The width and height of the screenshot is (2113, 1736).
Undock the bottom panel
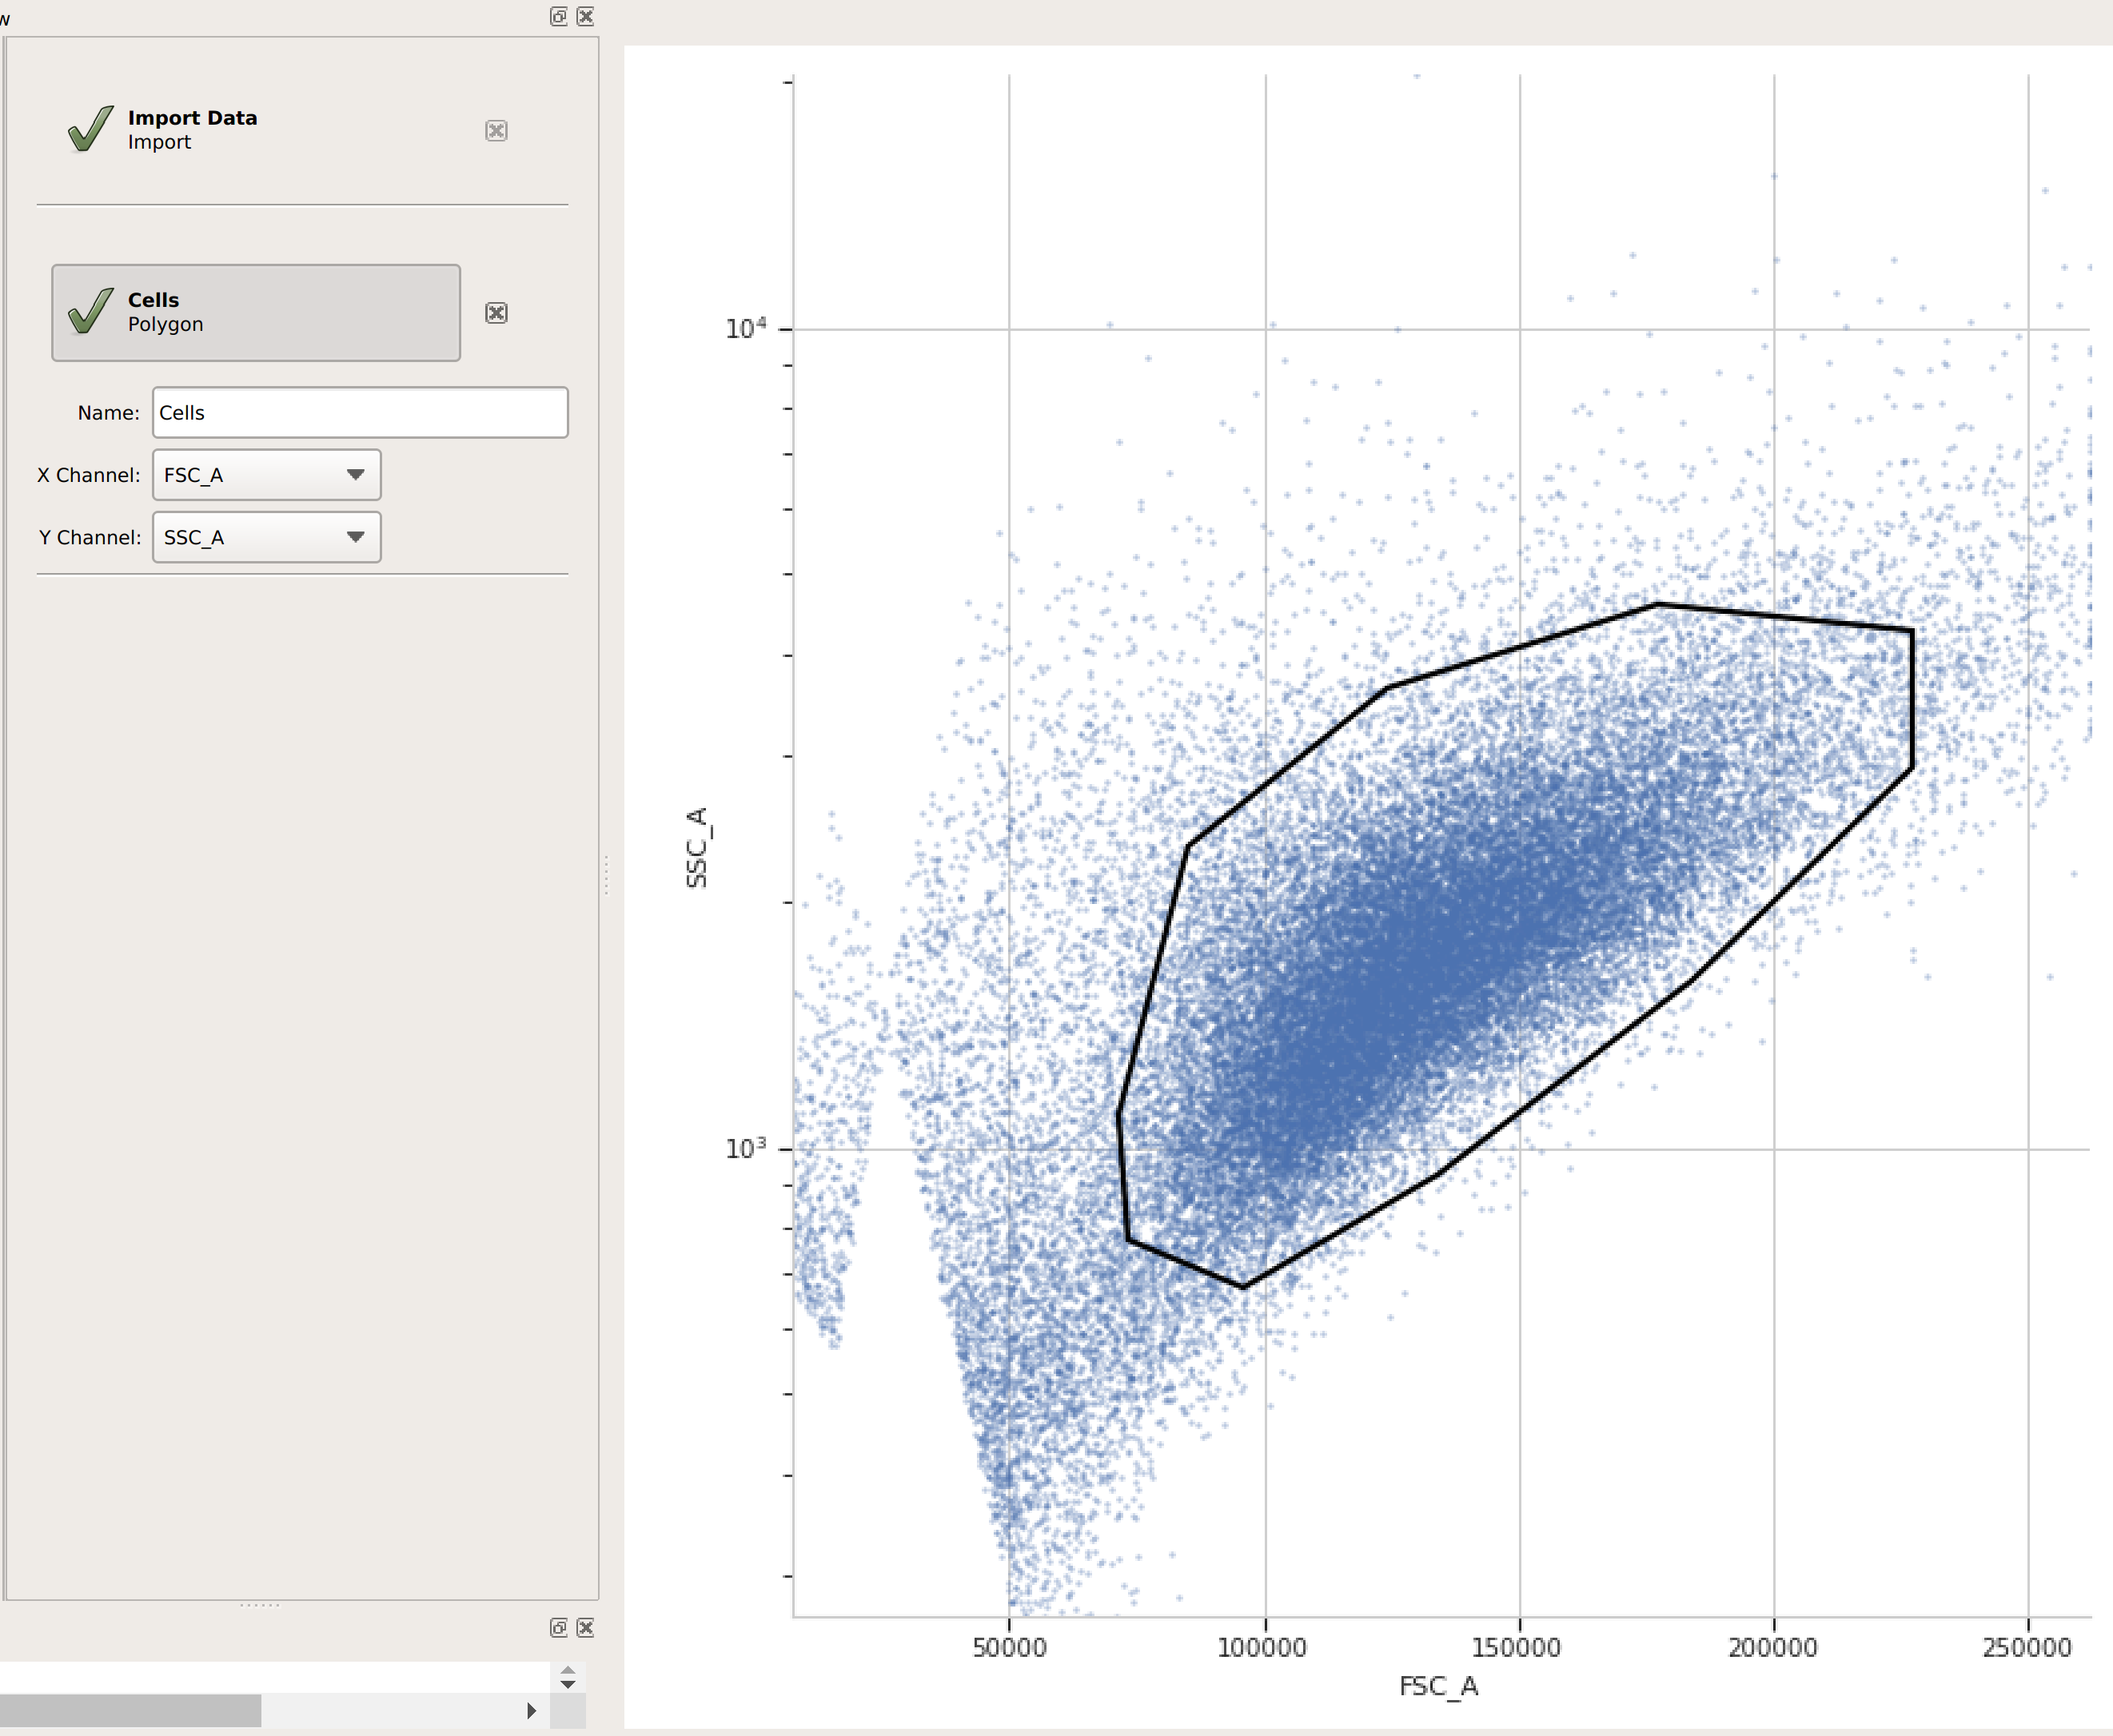(x=559, y=1628)
